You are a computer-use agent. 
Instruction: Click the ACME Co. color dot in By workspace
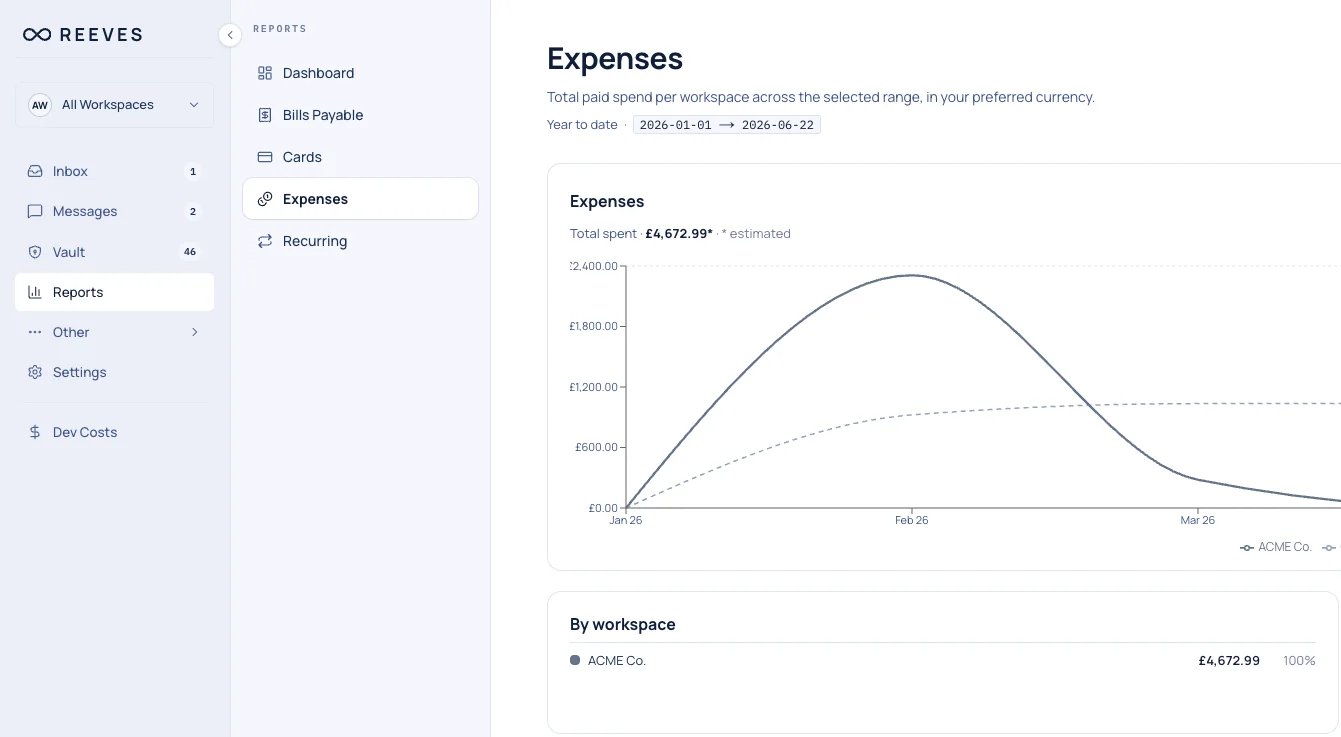pos(575,660)
